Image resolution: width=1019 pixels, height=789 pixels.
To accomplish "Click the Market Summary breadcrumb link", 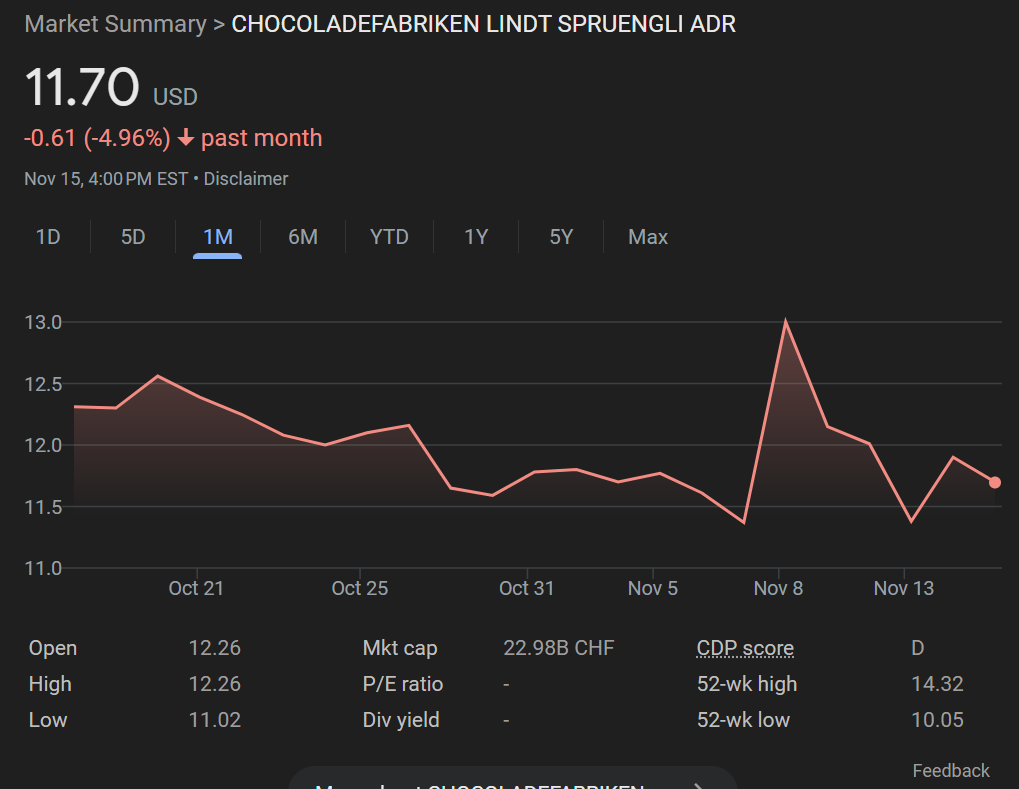I will (115, 24).
